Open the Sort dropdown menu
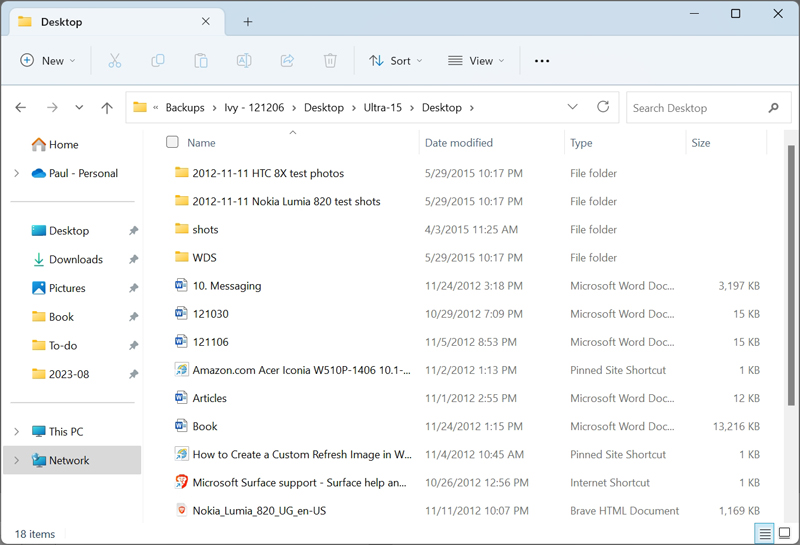The image size is (800, 545). (x=396, y=61)
